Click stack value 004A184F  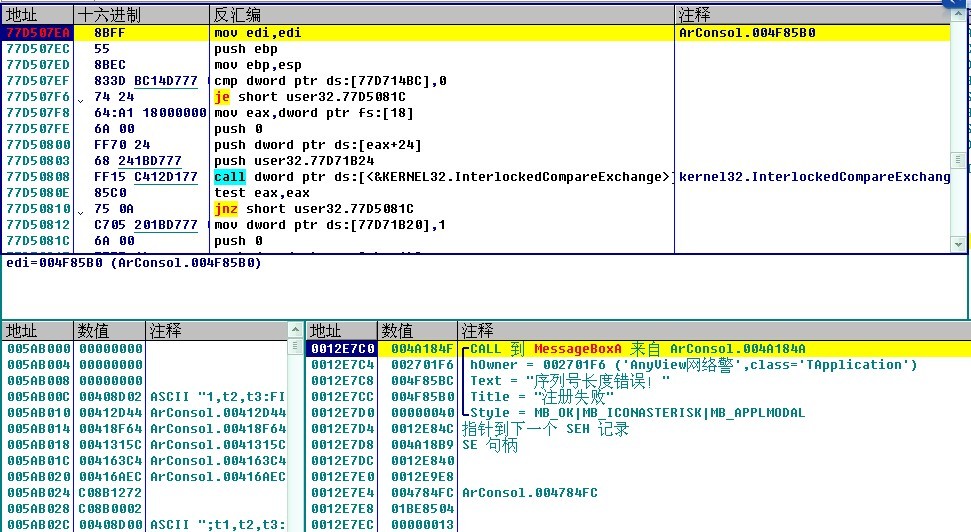[422, 349]
